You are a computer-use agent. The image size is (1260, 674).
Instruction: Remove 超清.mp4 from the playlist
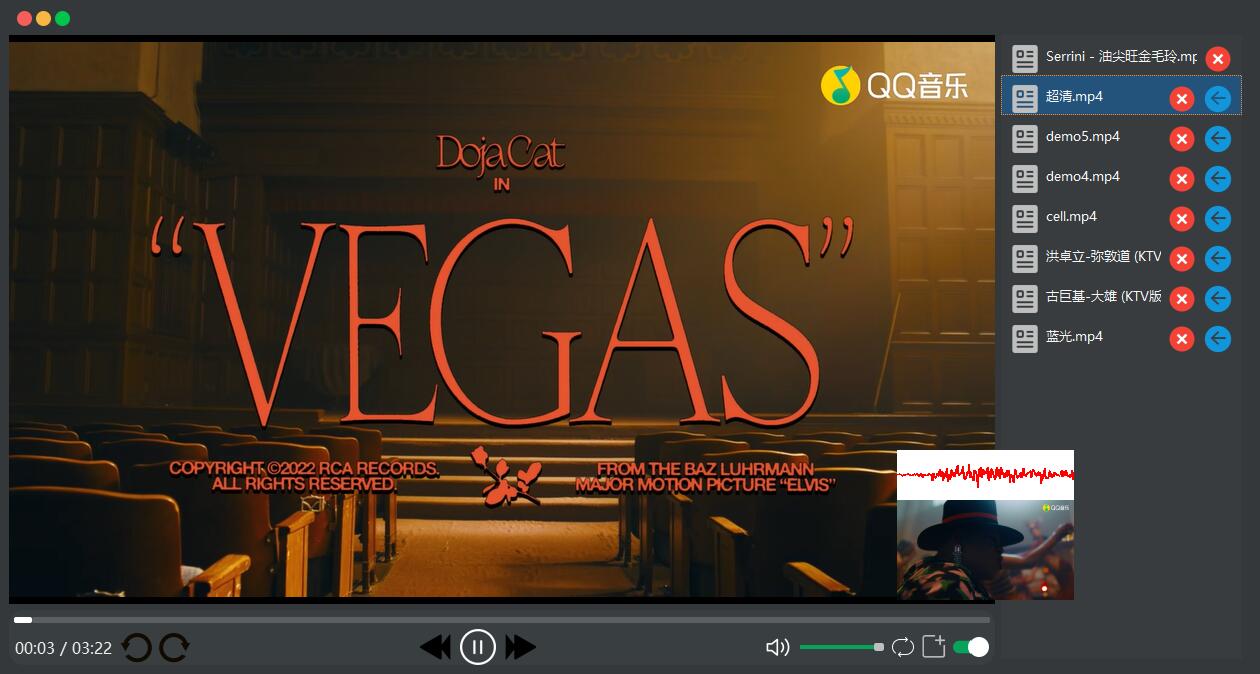pos(1182,99)
